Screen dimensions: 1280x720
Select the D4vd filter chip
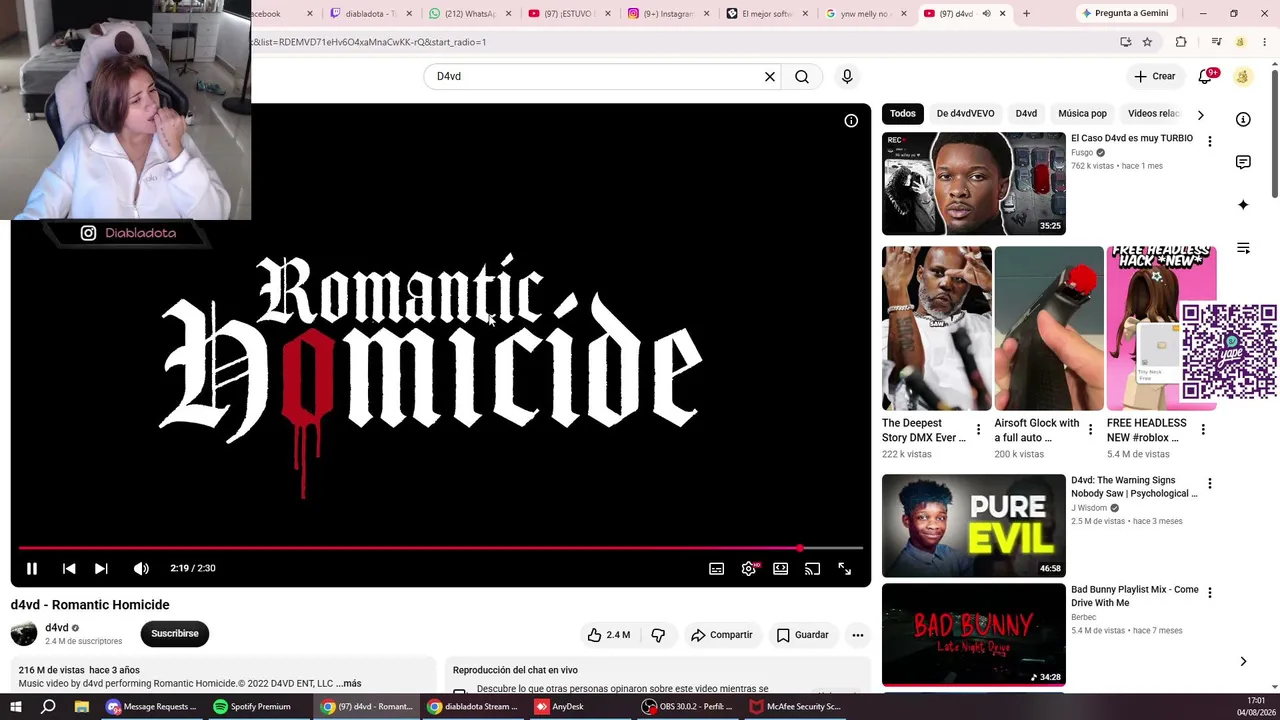[1026, 114]
